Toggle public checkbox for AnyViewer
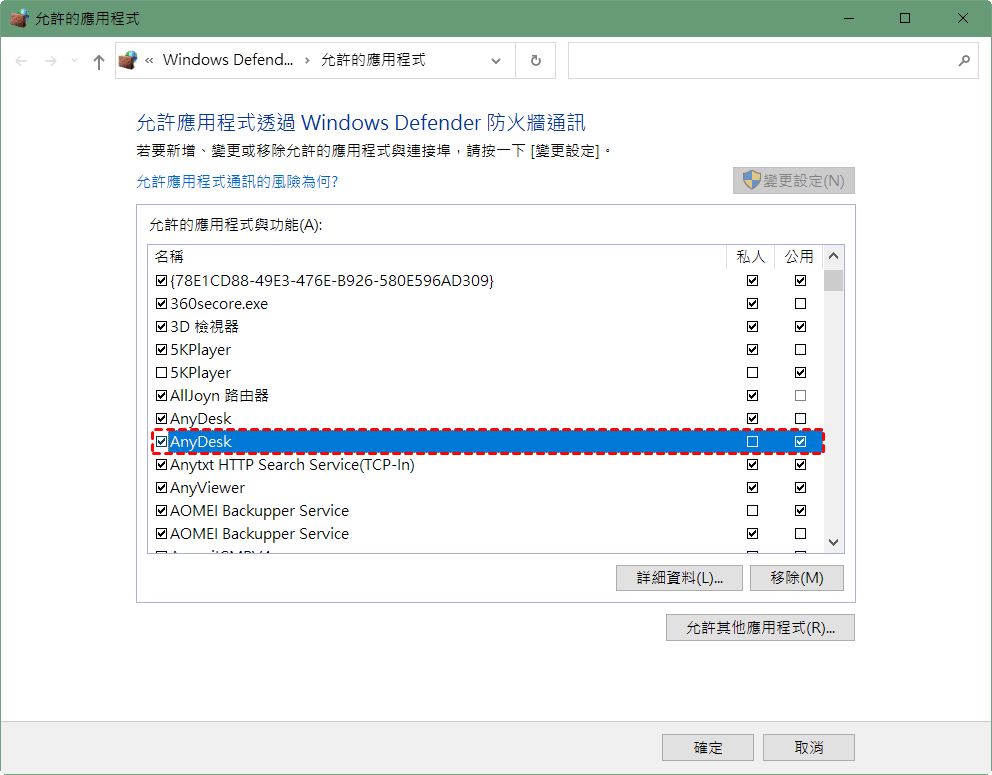The image size is (992, 775). (x=800, y=488)
